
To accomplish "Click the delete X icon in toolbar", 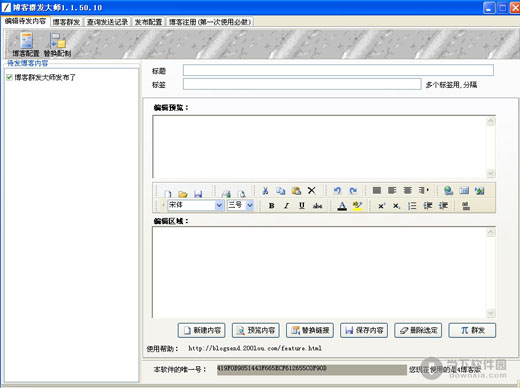I will 312,191.
